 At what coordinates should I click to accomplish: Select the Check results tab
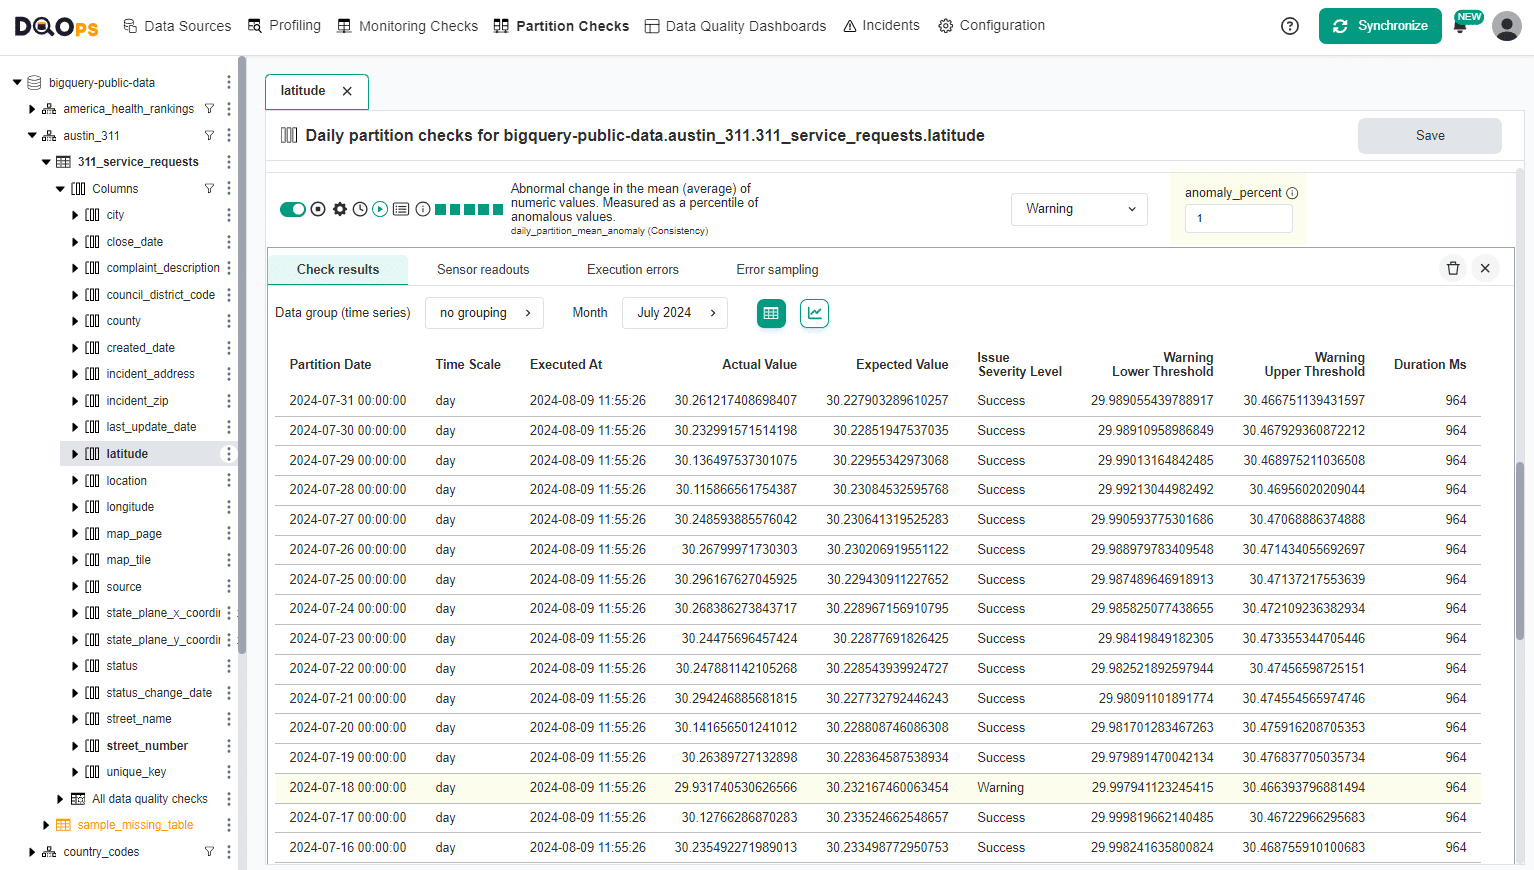coord(338,270)
